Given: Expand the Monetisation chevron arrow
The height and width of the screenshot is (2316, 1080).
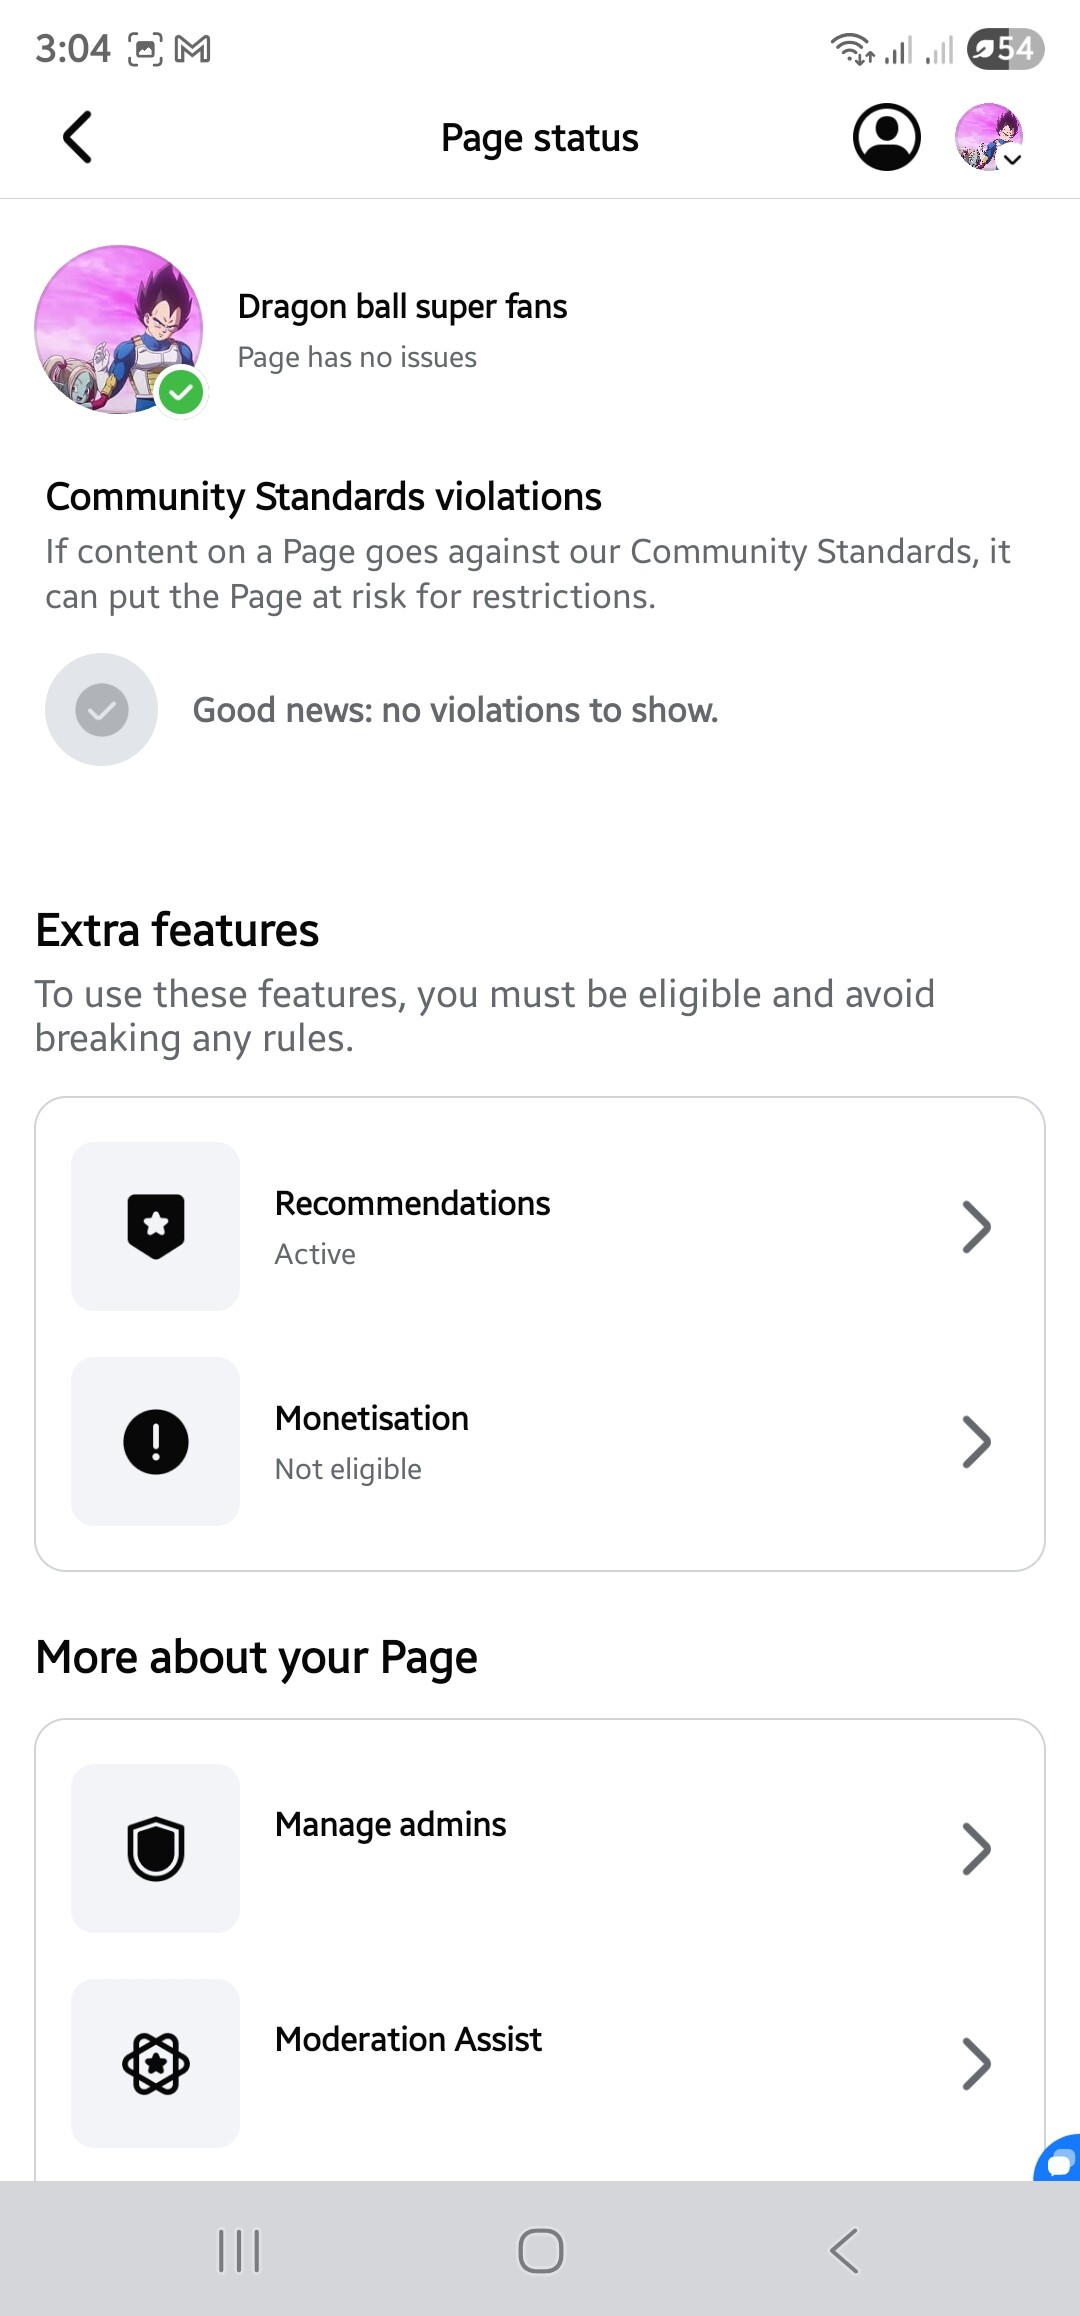Looking at the screenshot, I should [976, 1441].
